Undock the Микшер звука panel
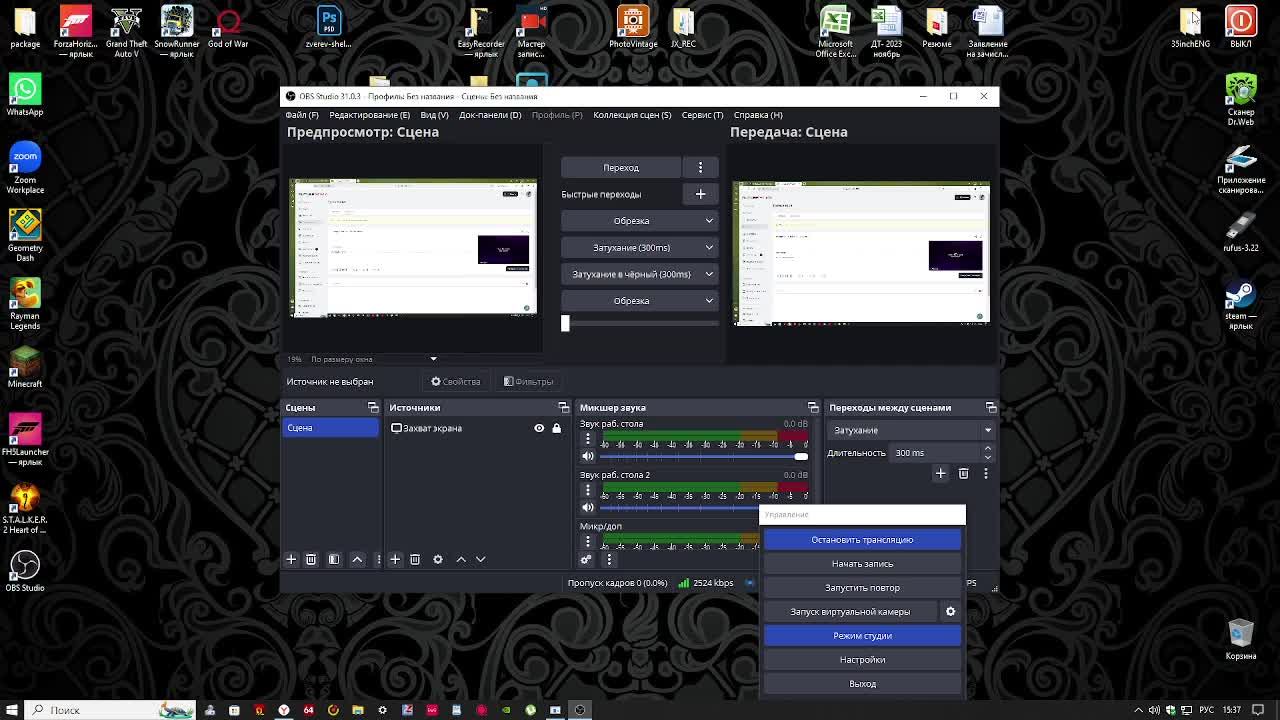The width and height of the screenshot is (1280, 720). (x=813, y=407)
